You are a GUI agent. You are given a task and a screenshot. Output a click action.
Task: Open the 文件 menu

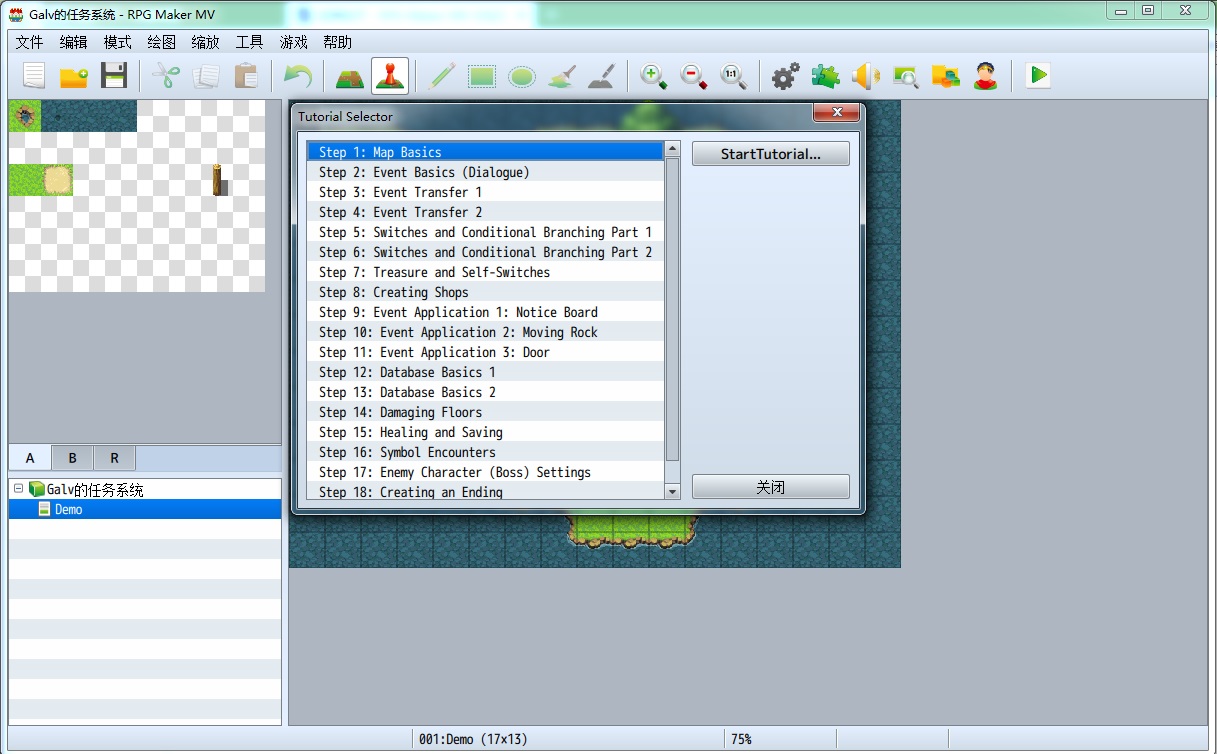pos(30,42)
